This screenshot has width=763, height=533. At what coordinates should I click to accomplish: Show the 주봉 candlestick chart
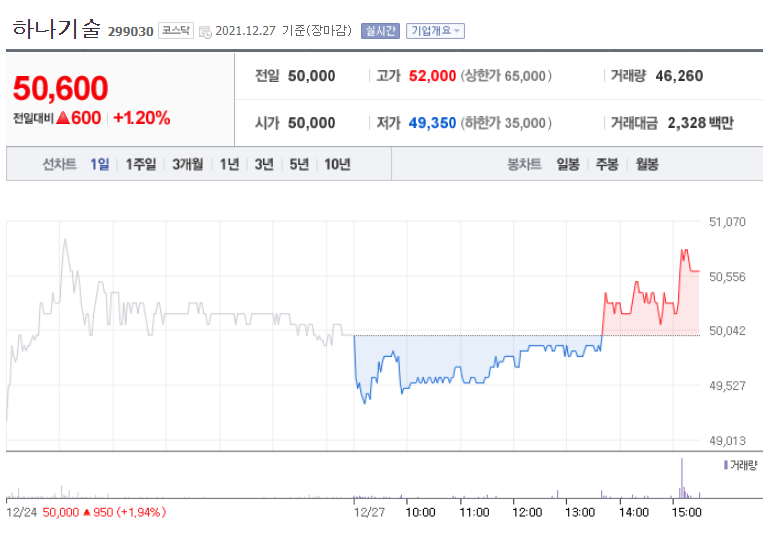click(607, 165)
